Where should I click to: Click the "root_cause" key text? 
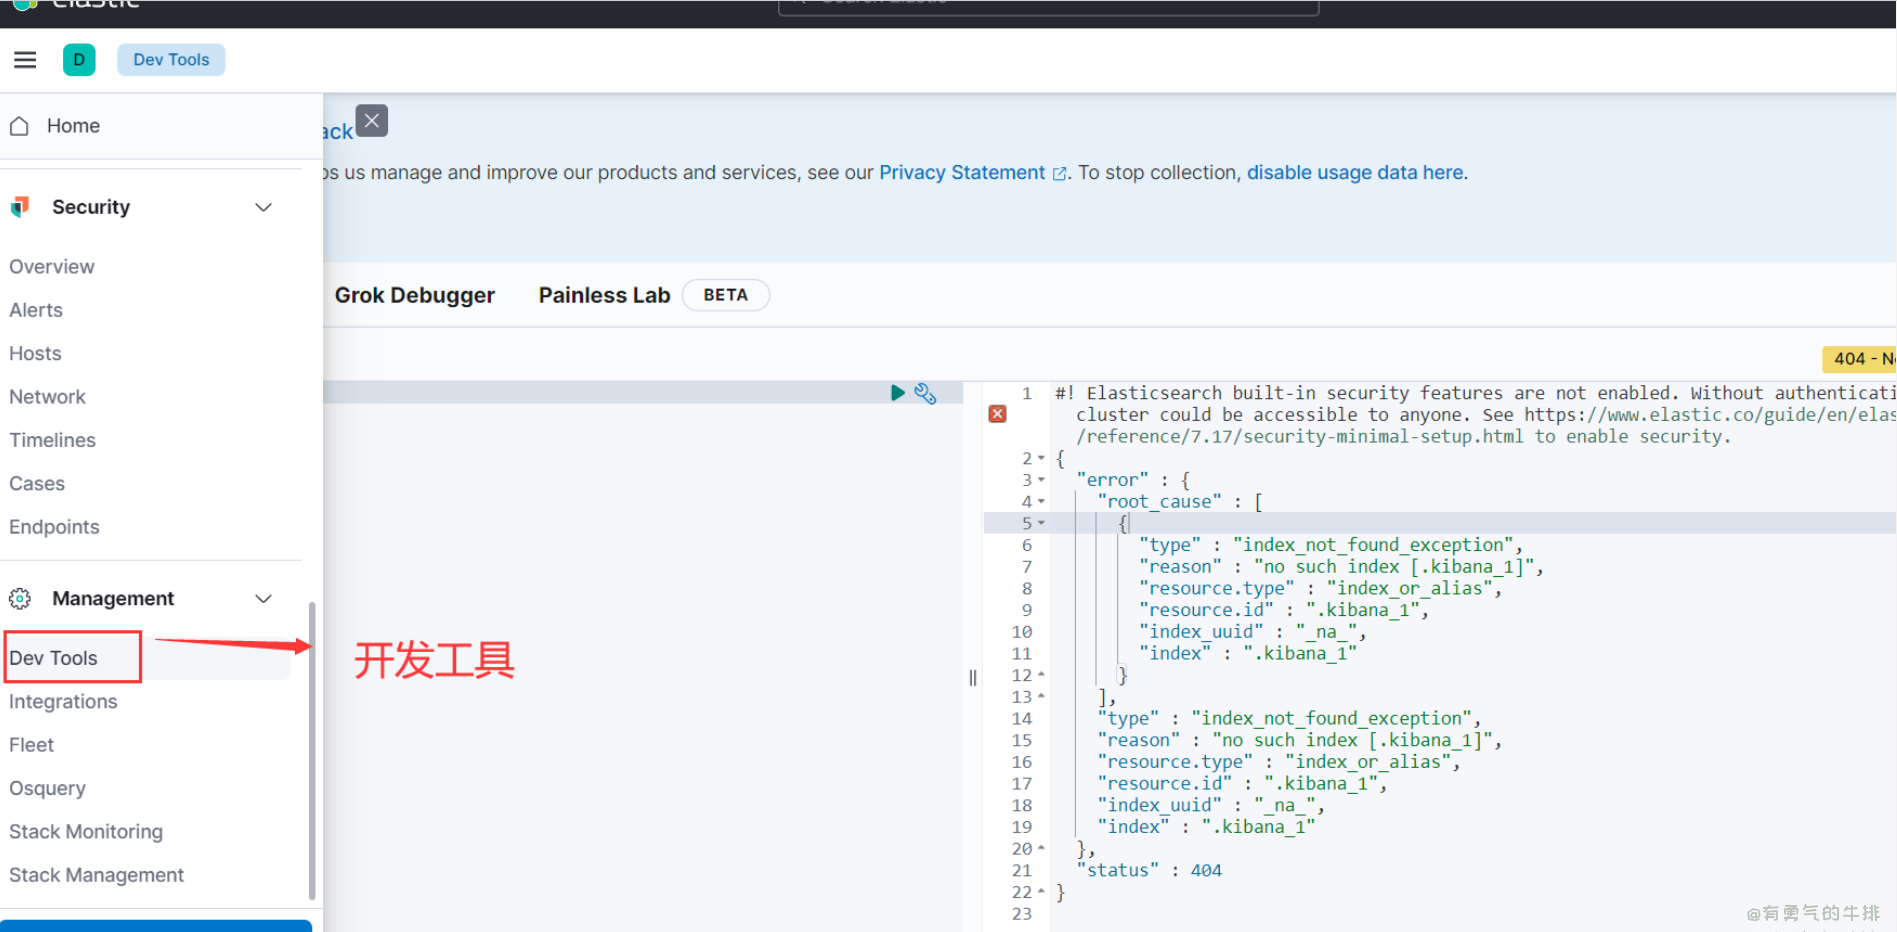coord(1159,502)
